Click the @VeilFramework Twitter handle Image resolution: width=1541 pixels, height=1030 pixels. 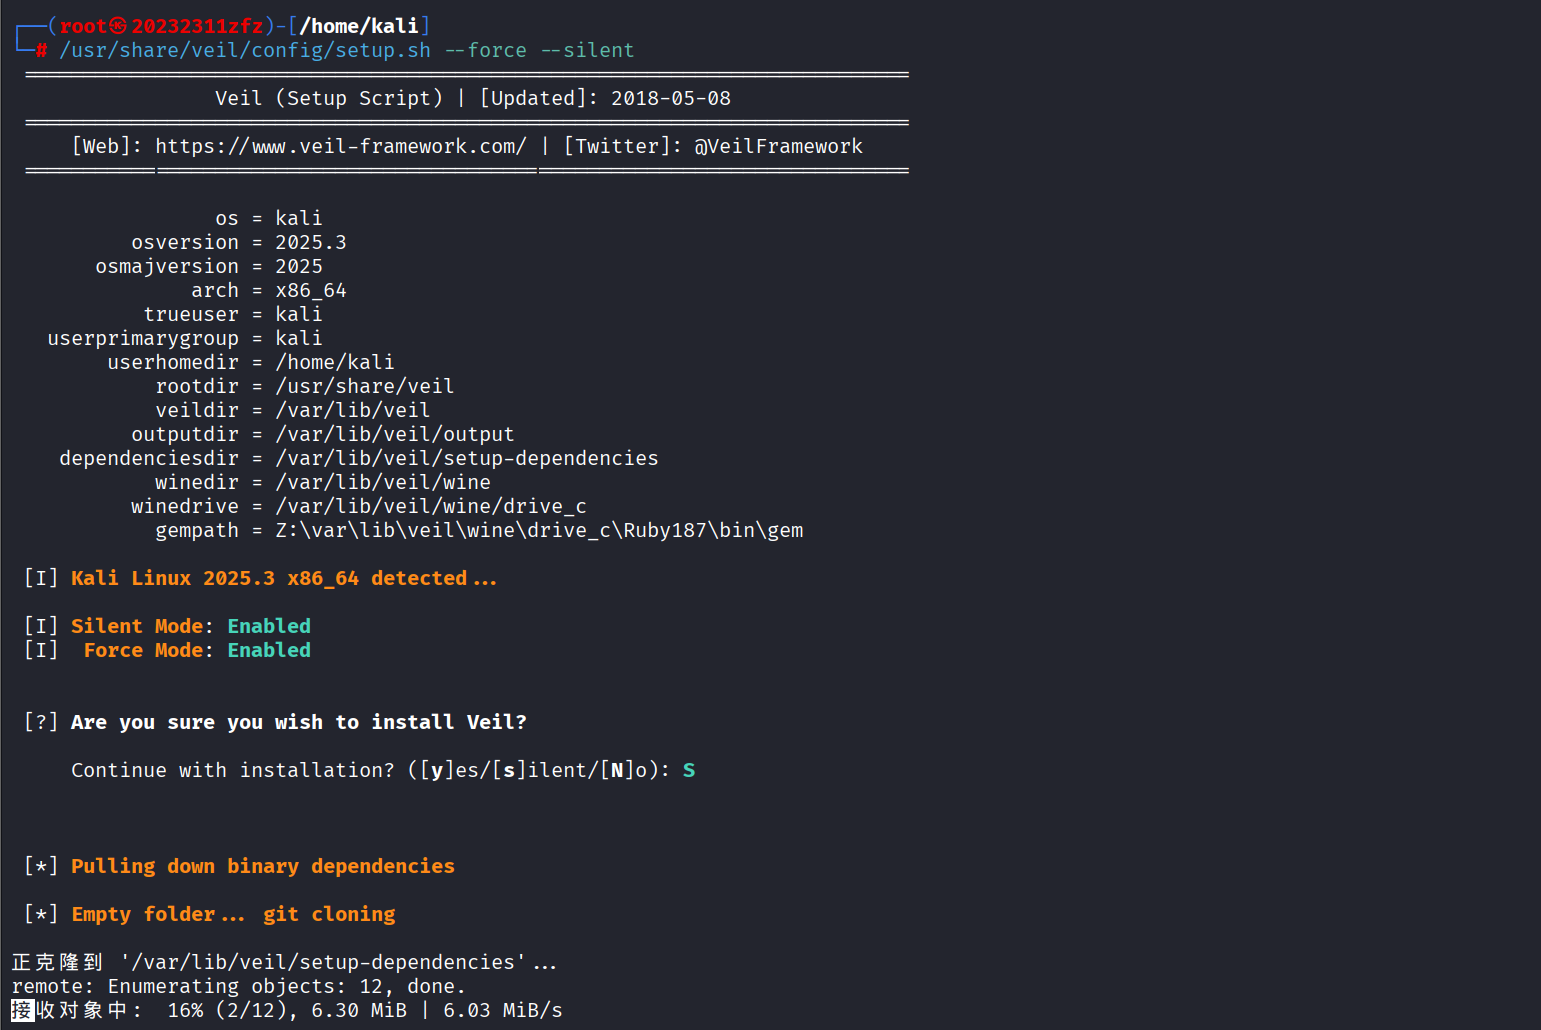click(x=779, y=146)
